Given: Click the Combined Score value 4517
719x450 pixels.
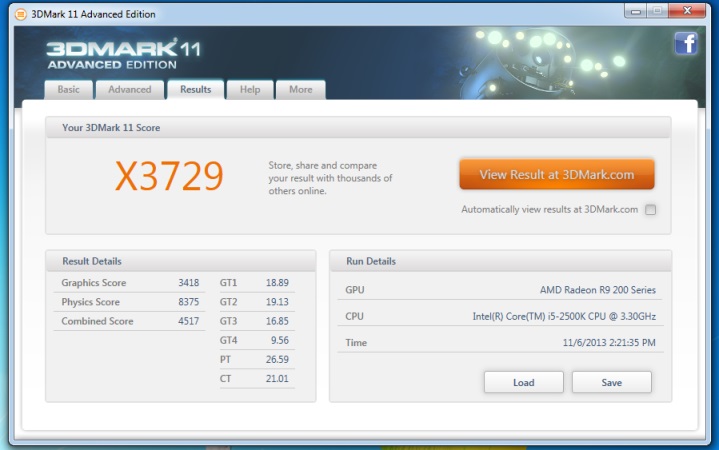Looking at the screenshot, I should coord(188,321).
